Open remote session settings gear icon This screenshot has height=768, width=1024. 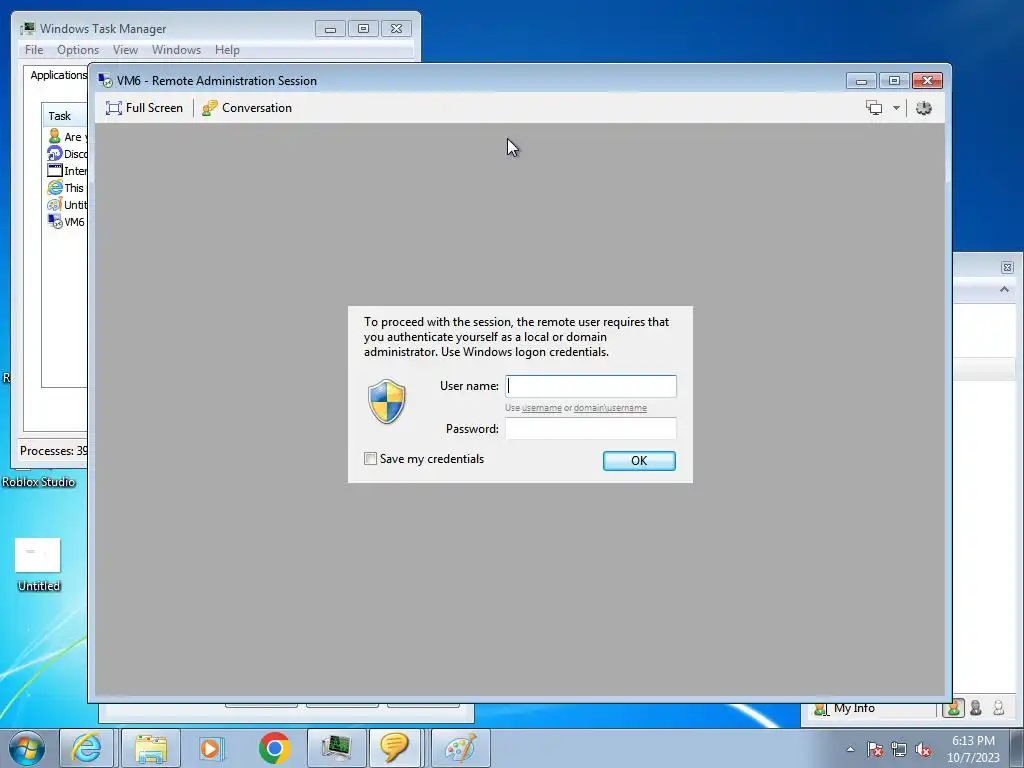coord(923,108)
